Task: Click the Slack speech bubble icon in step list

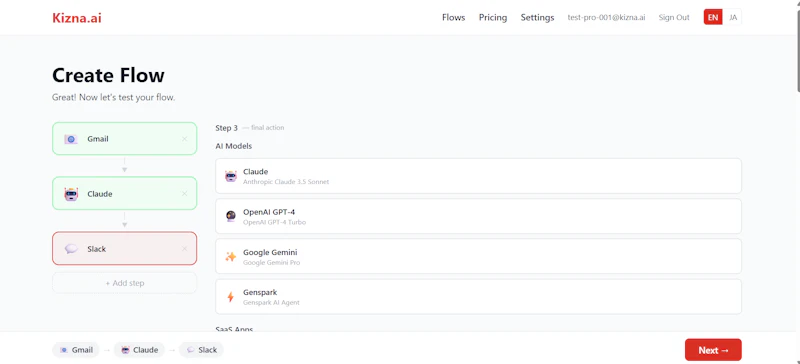Action: [x=71, y=249]
